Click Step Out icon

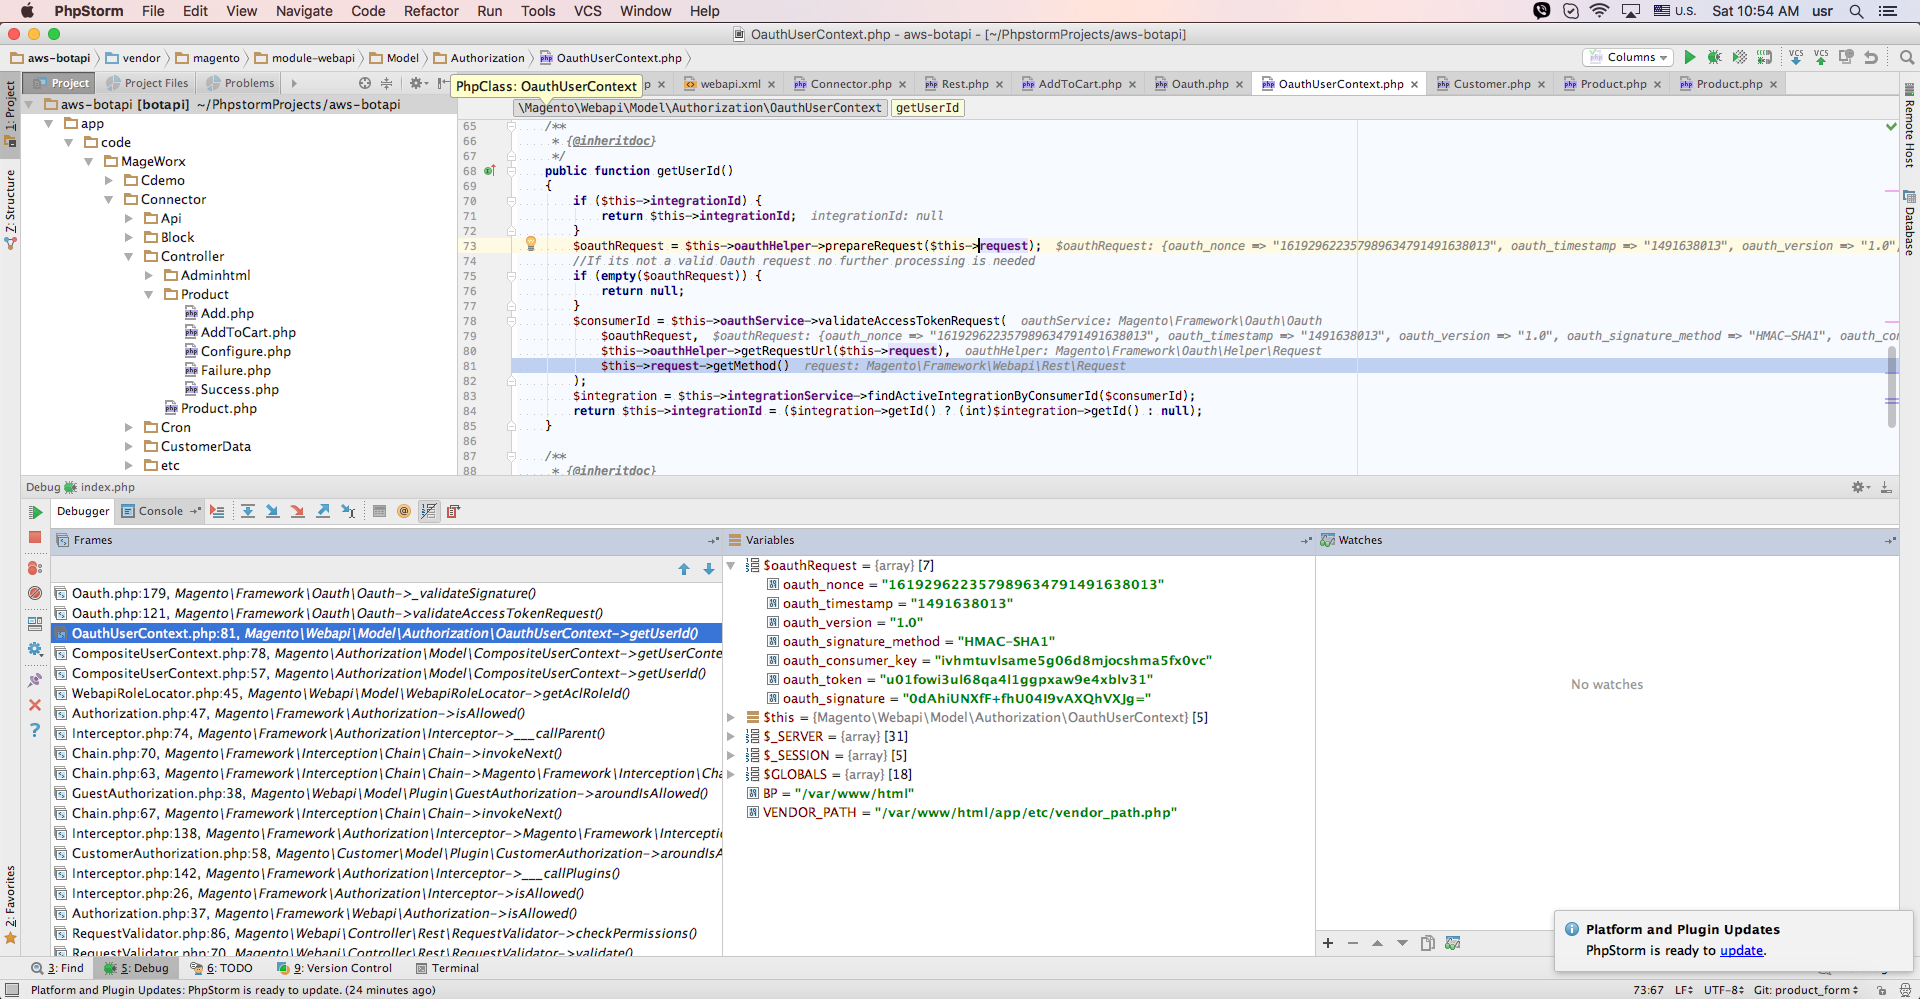(x=323, y=511)
